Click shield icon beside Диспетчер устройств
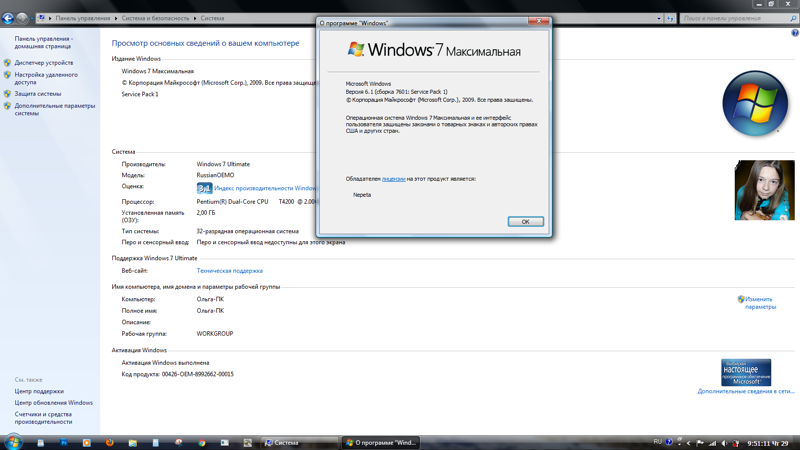This screenshot has width=800, height=450. (7, 63)
